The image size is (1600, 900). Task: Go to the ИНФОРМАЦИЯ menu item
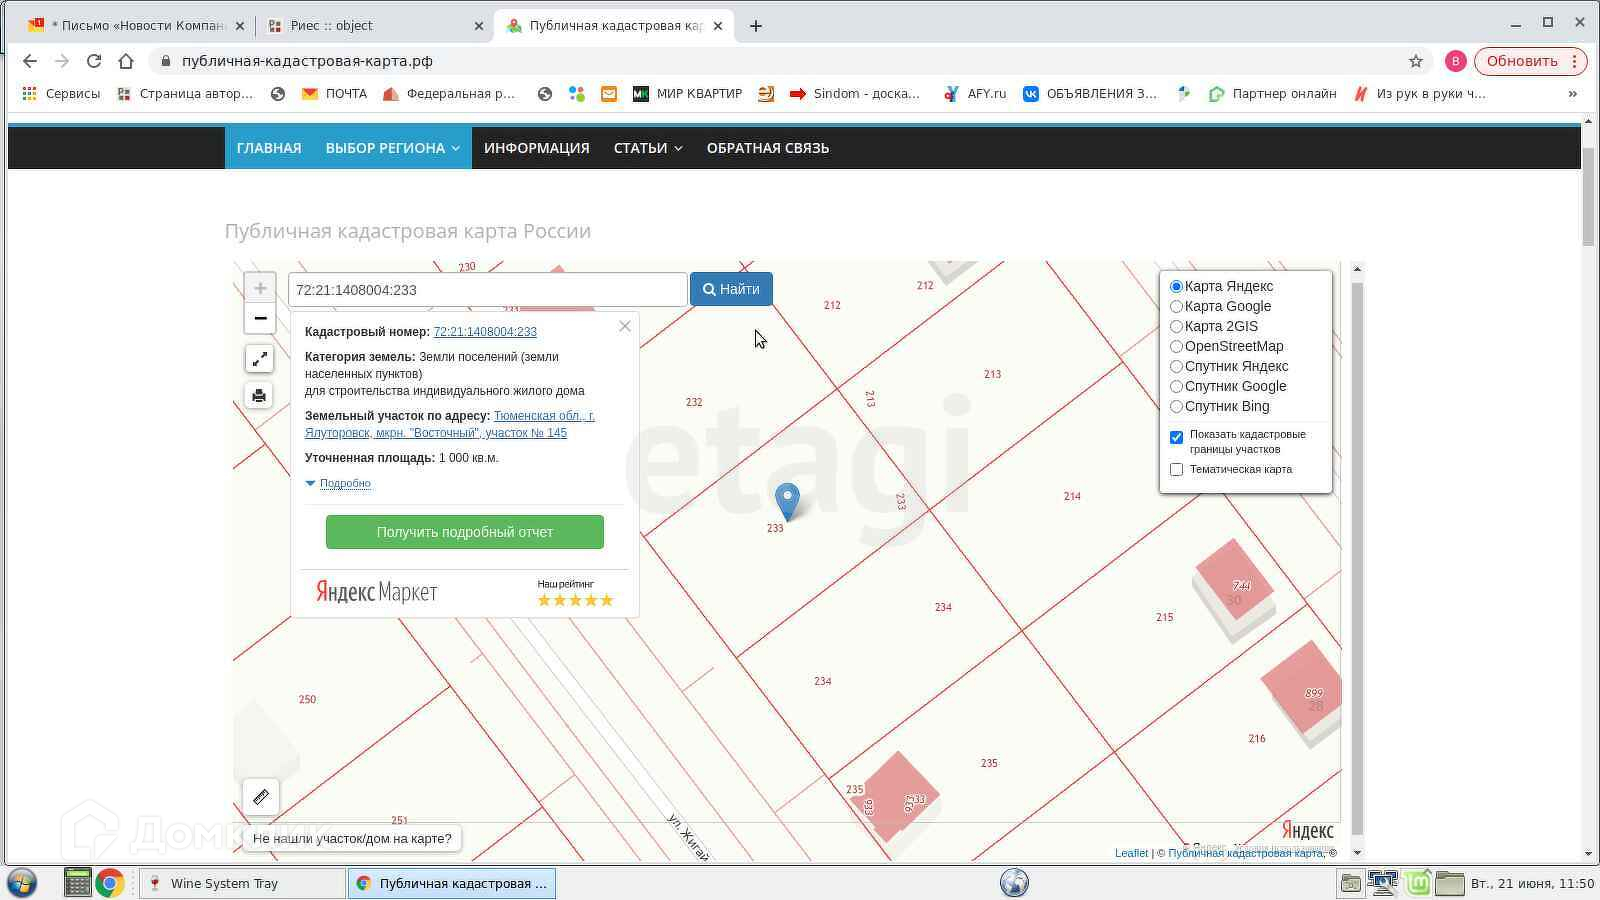[x=536, y=148]
